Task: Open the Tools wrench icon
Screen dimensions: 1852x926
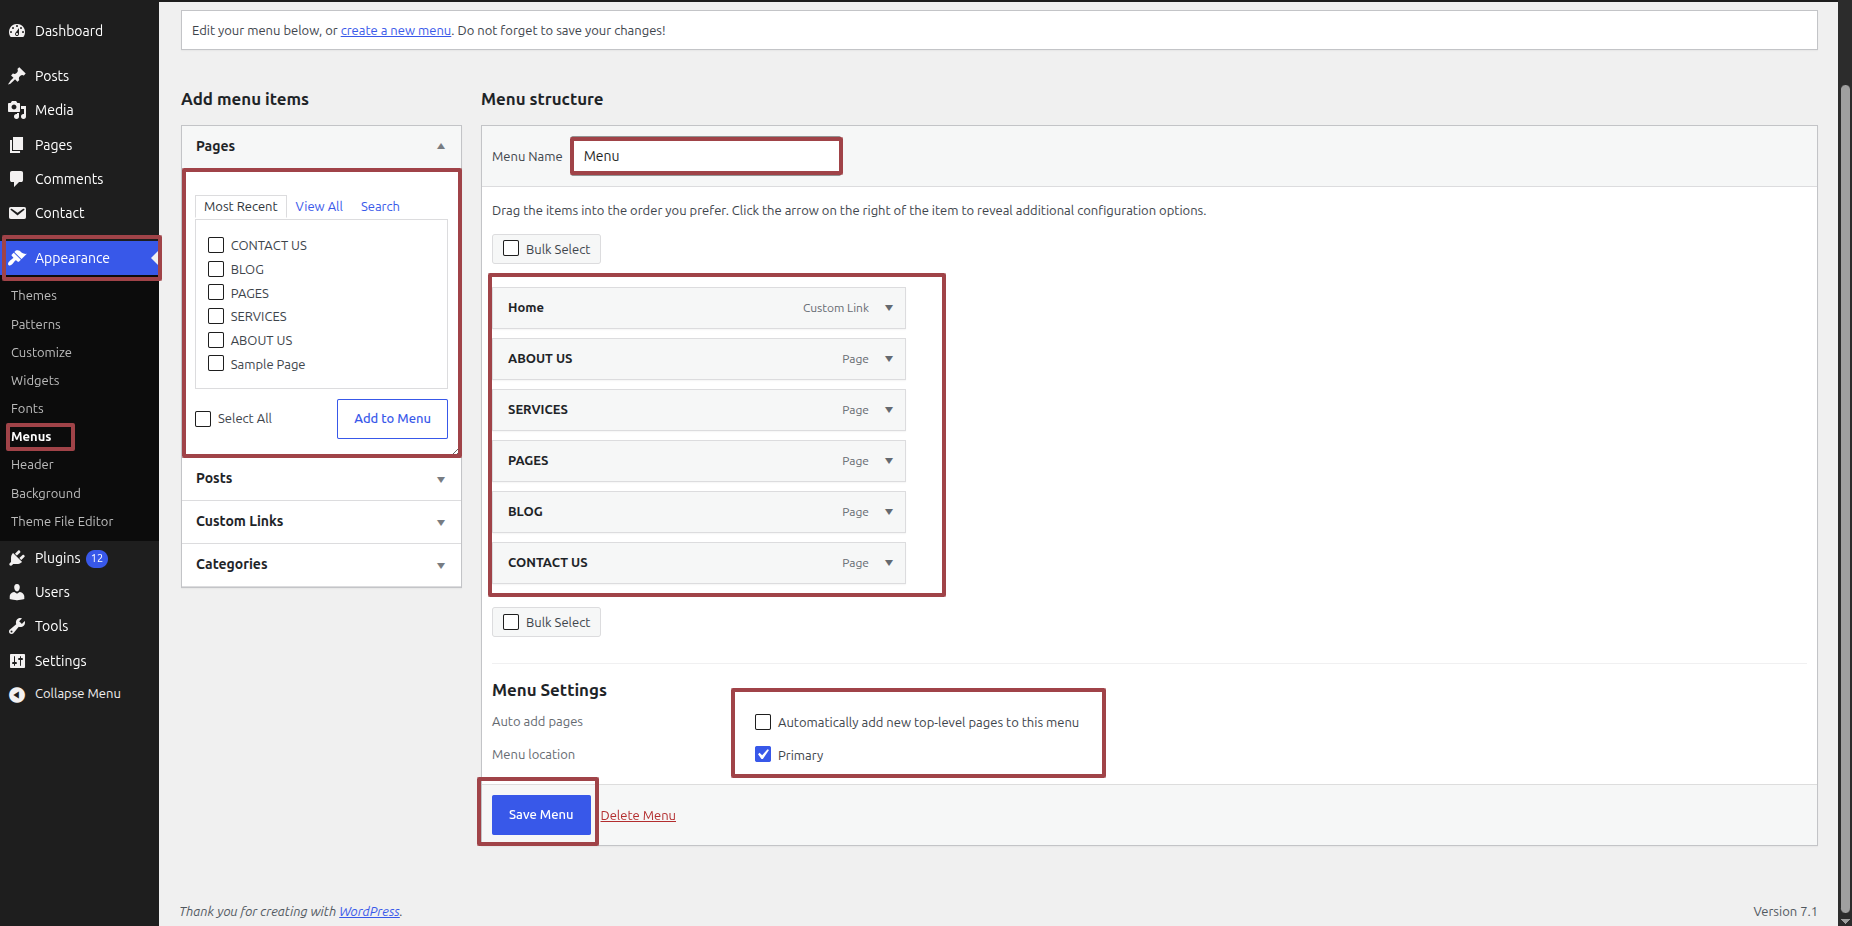Action: (x=17, y=626)
